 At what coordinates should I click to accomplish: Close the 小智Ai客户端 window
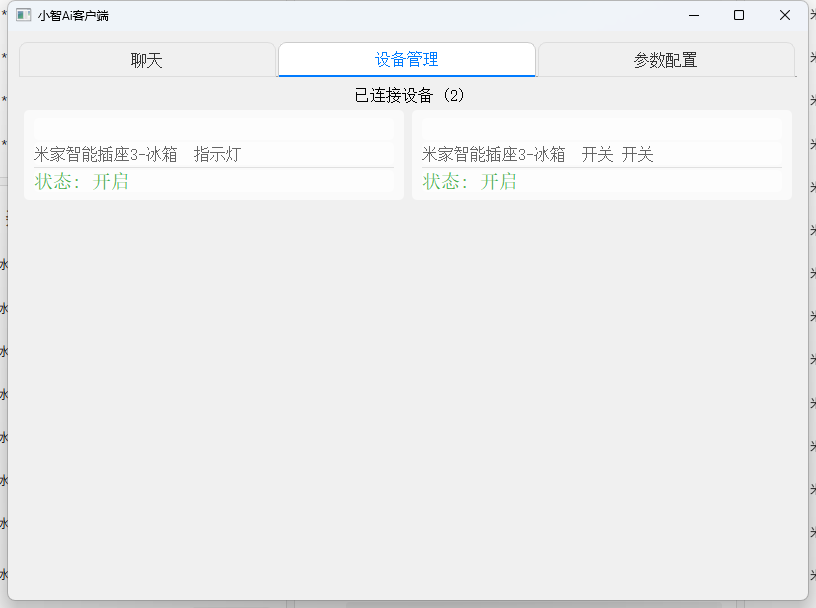coord(785,15)
